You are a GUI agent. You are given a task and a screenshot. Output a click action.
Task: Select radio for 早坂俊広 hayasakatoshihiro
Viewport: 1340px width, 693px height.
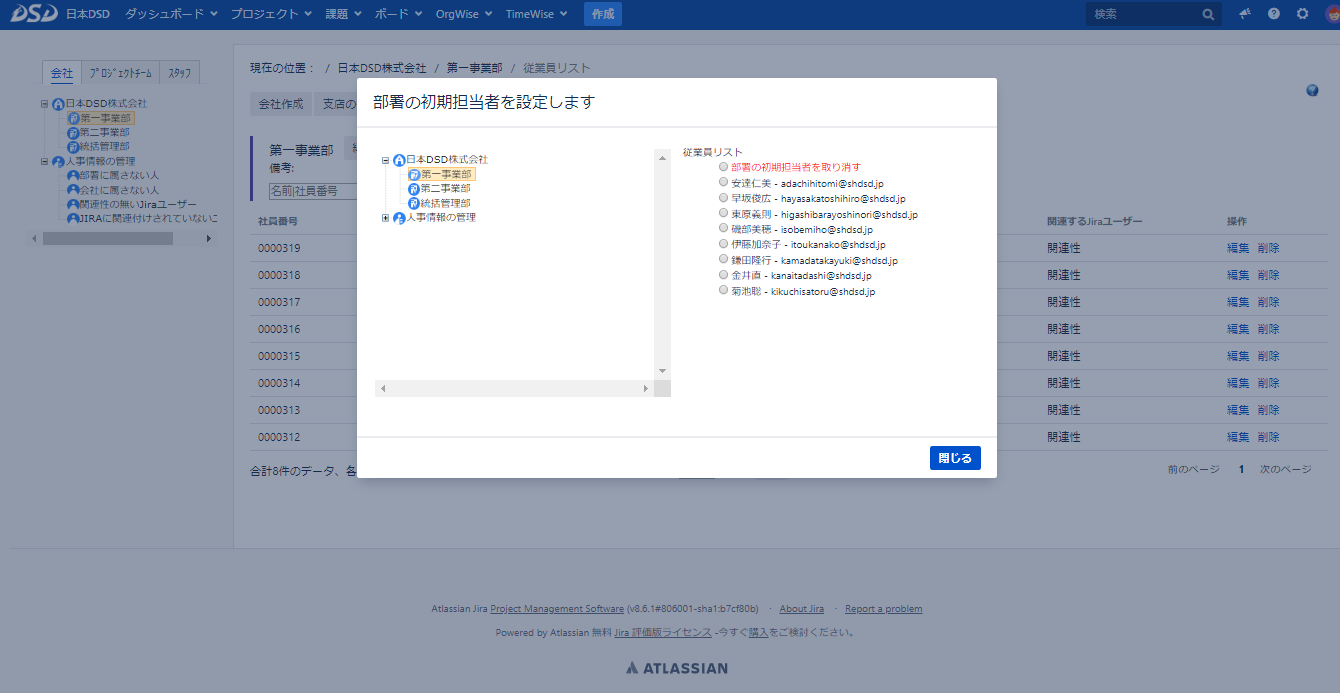click(723, 198)
